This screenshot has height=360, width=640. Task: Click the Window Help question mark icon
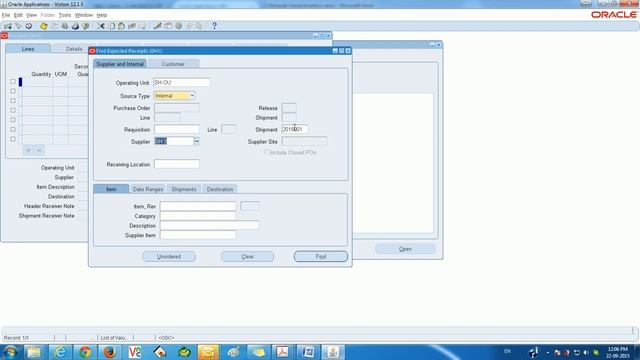pos(214,26)
